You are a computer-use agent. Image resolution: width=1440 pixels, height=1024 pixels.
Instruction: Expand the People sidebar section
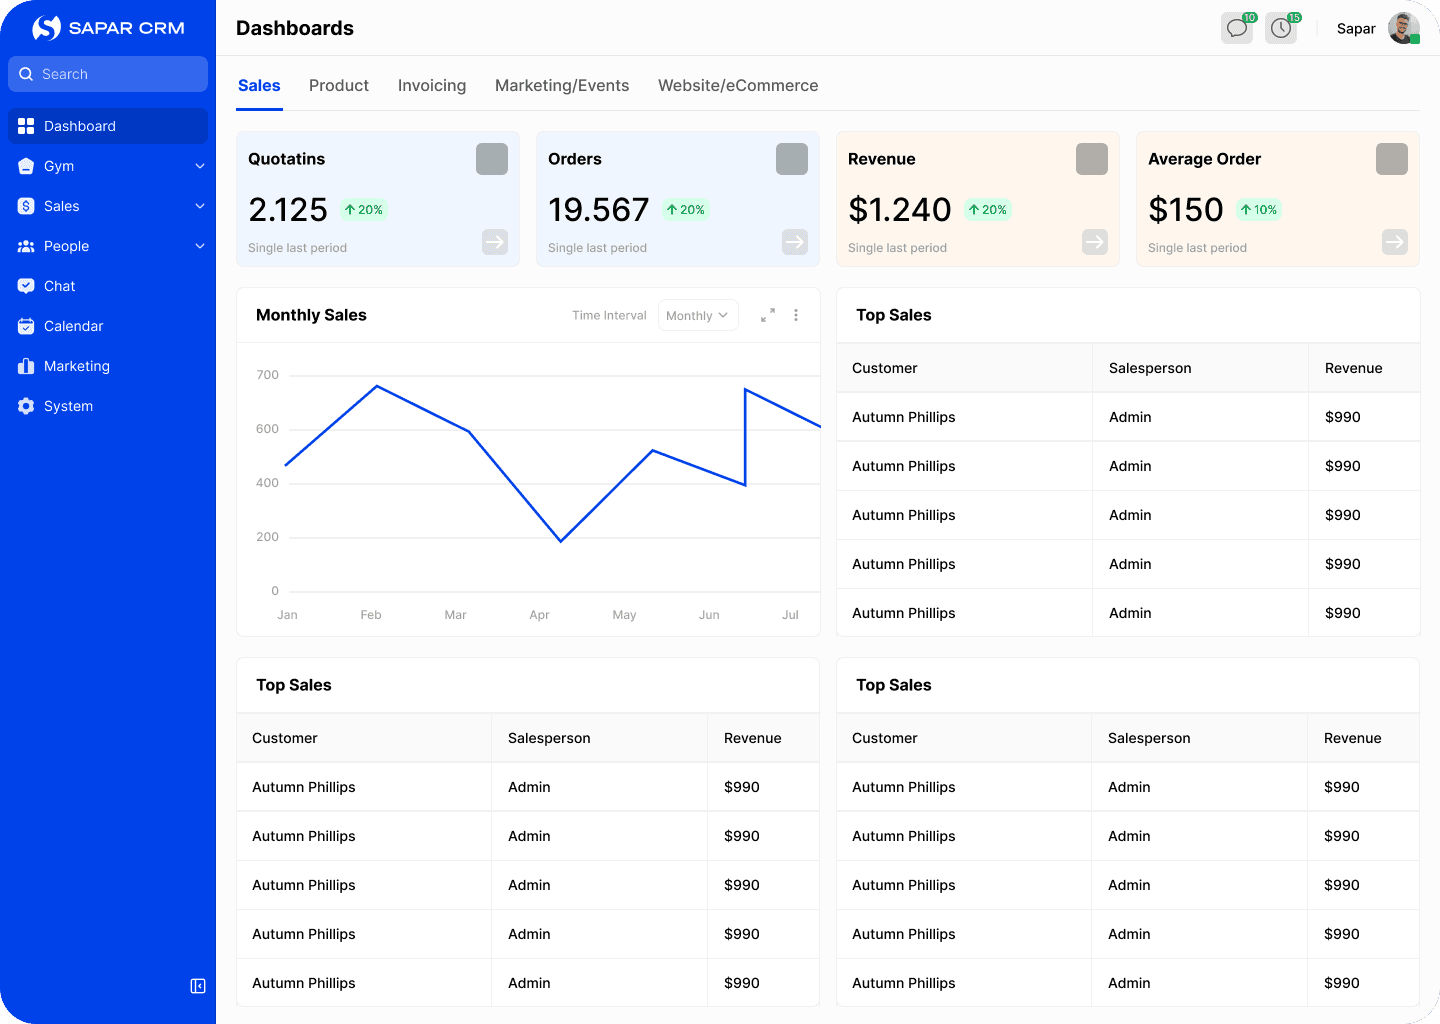coord(199,246)
